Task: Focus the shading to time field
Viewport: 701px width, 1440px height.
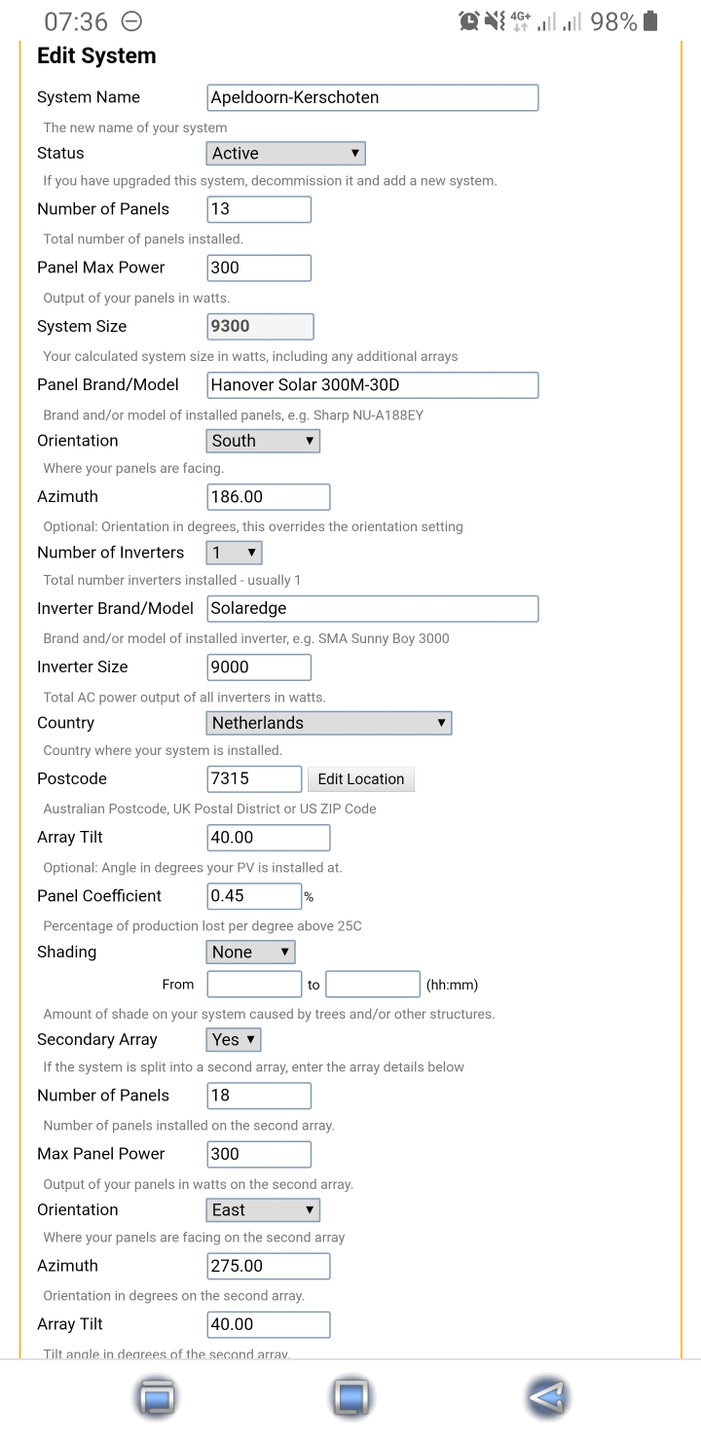Action: [x=373, y=984]
